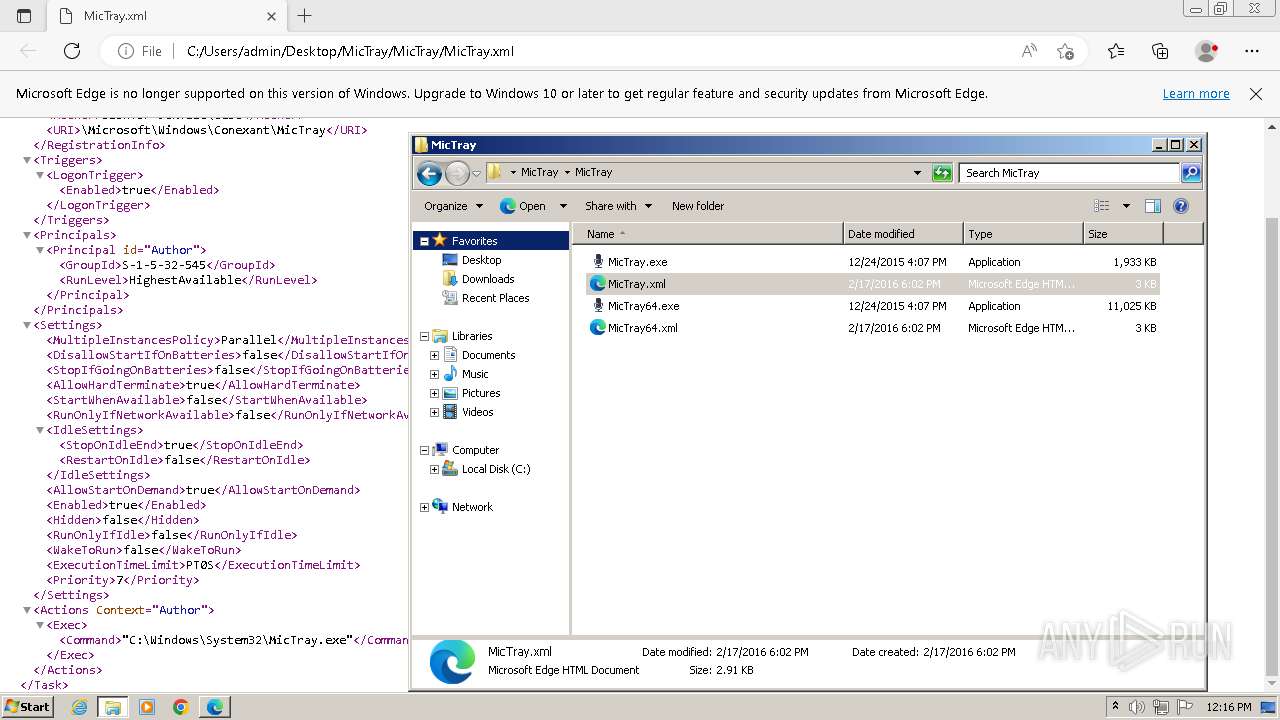Screen dimensions: 1280x720
Task: Click the Open toolbar button
Action: (x=523, y=206)
